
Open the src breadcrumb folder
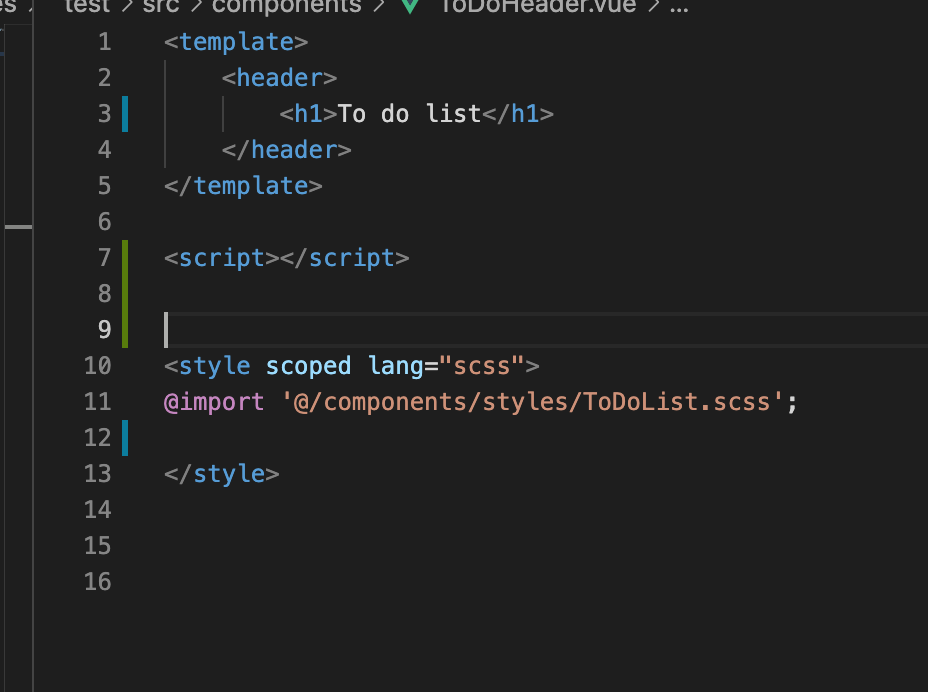coord(160,6)
